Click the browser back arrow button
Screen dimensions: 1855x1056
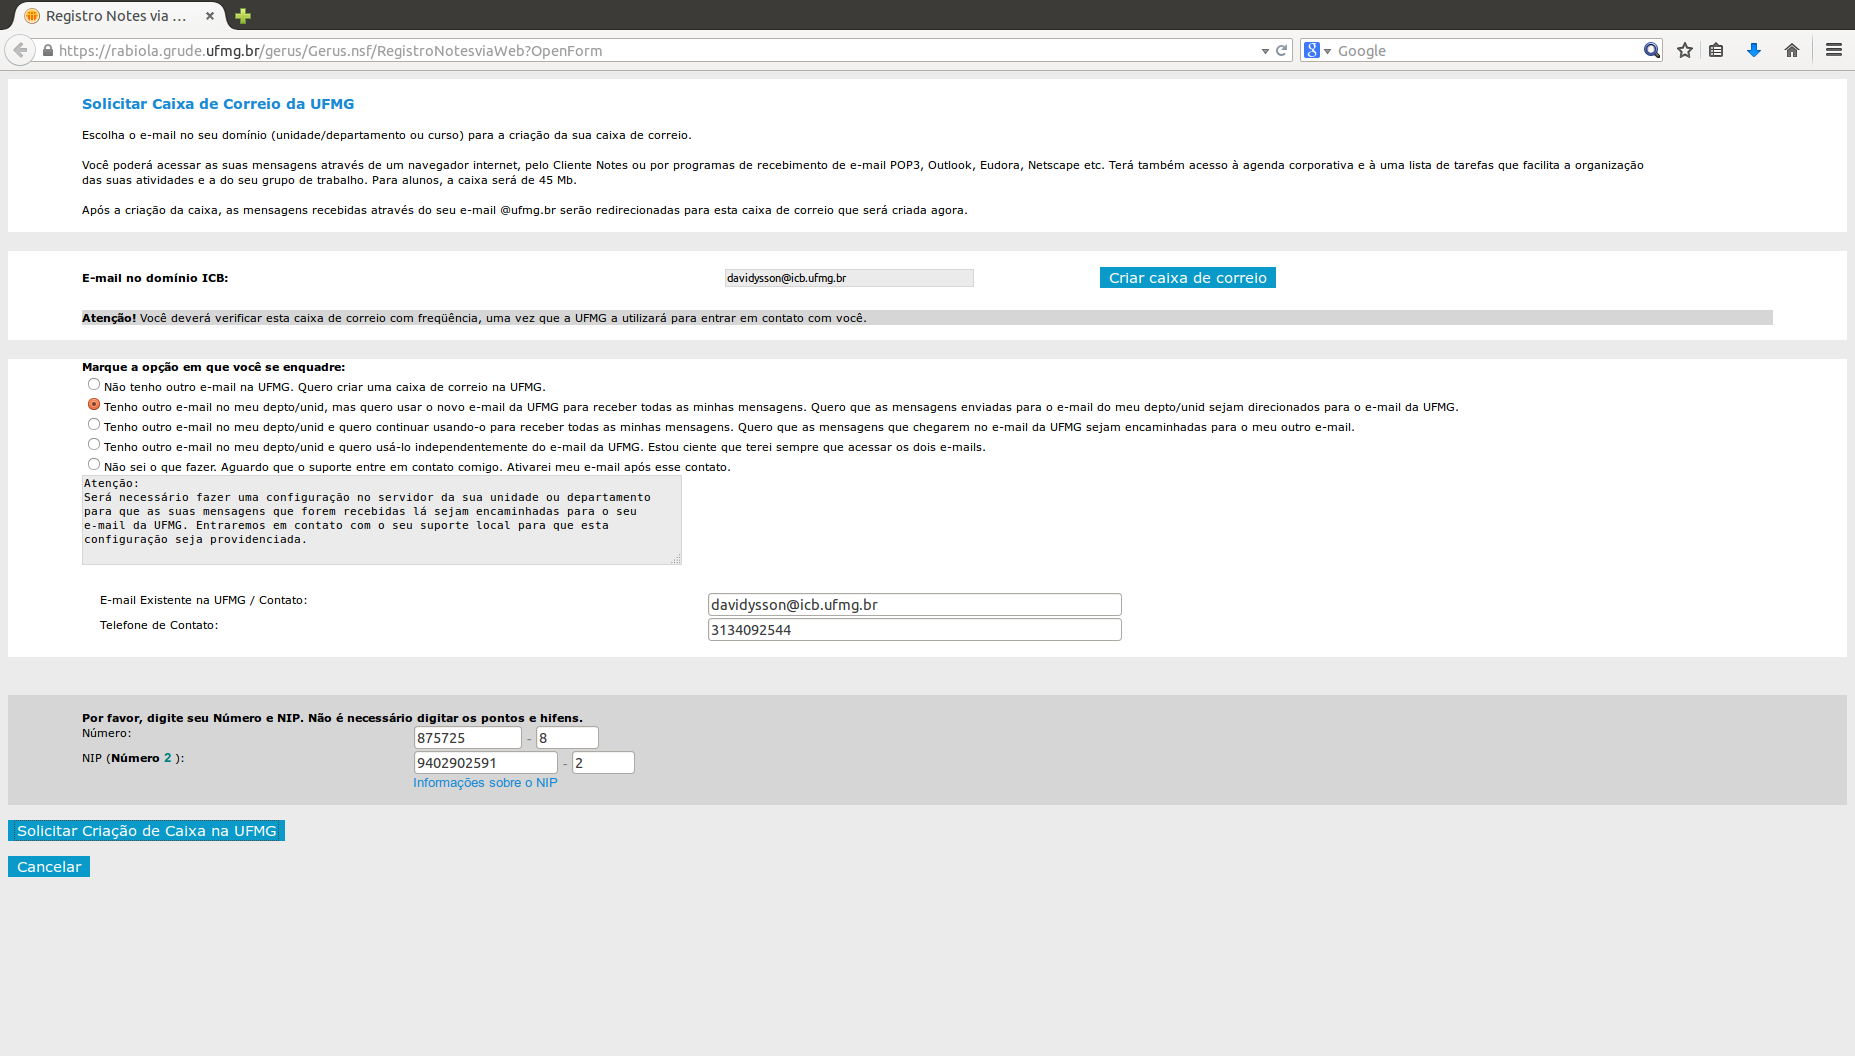(20, 50)
